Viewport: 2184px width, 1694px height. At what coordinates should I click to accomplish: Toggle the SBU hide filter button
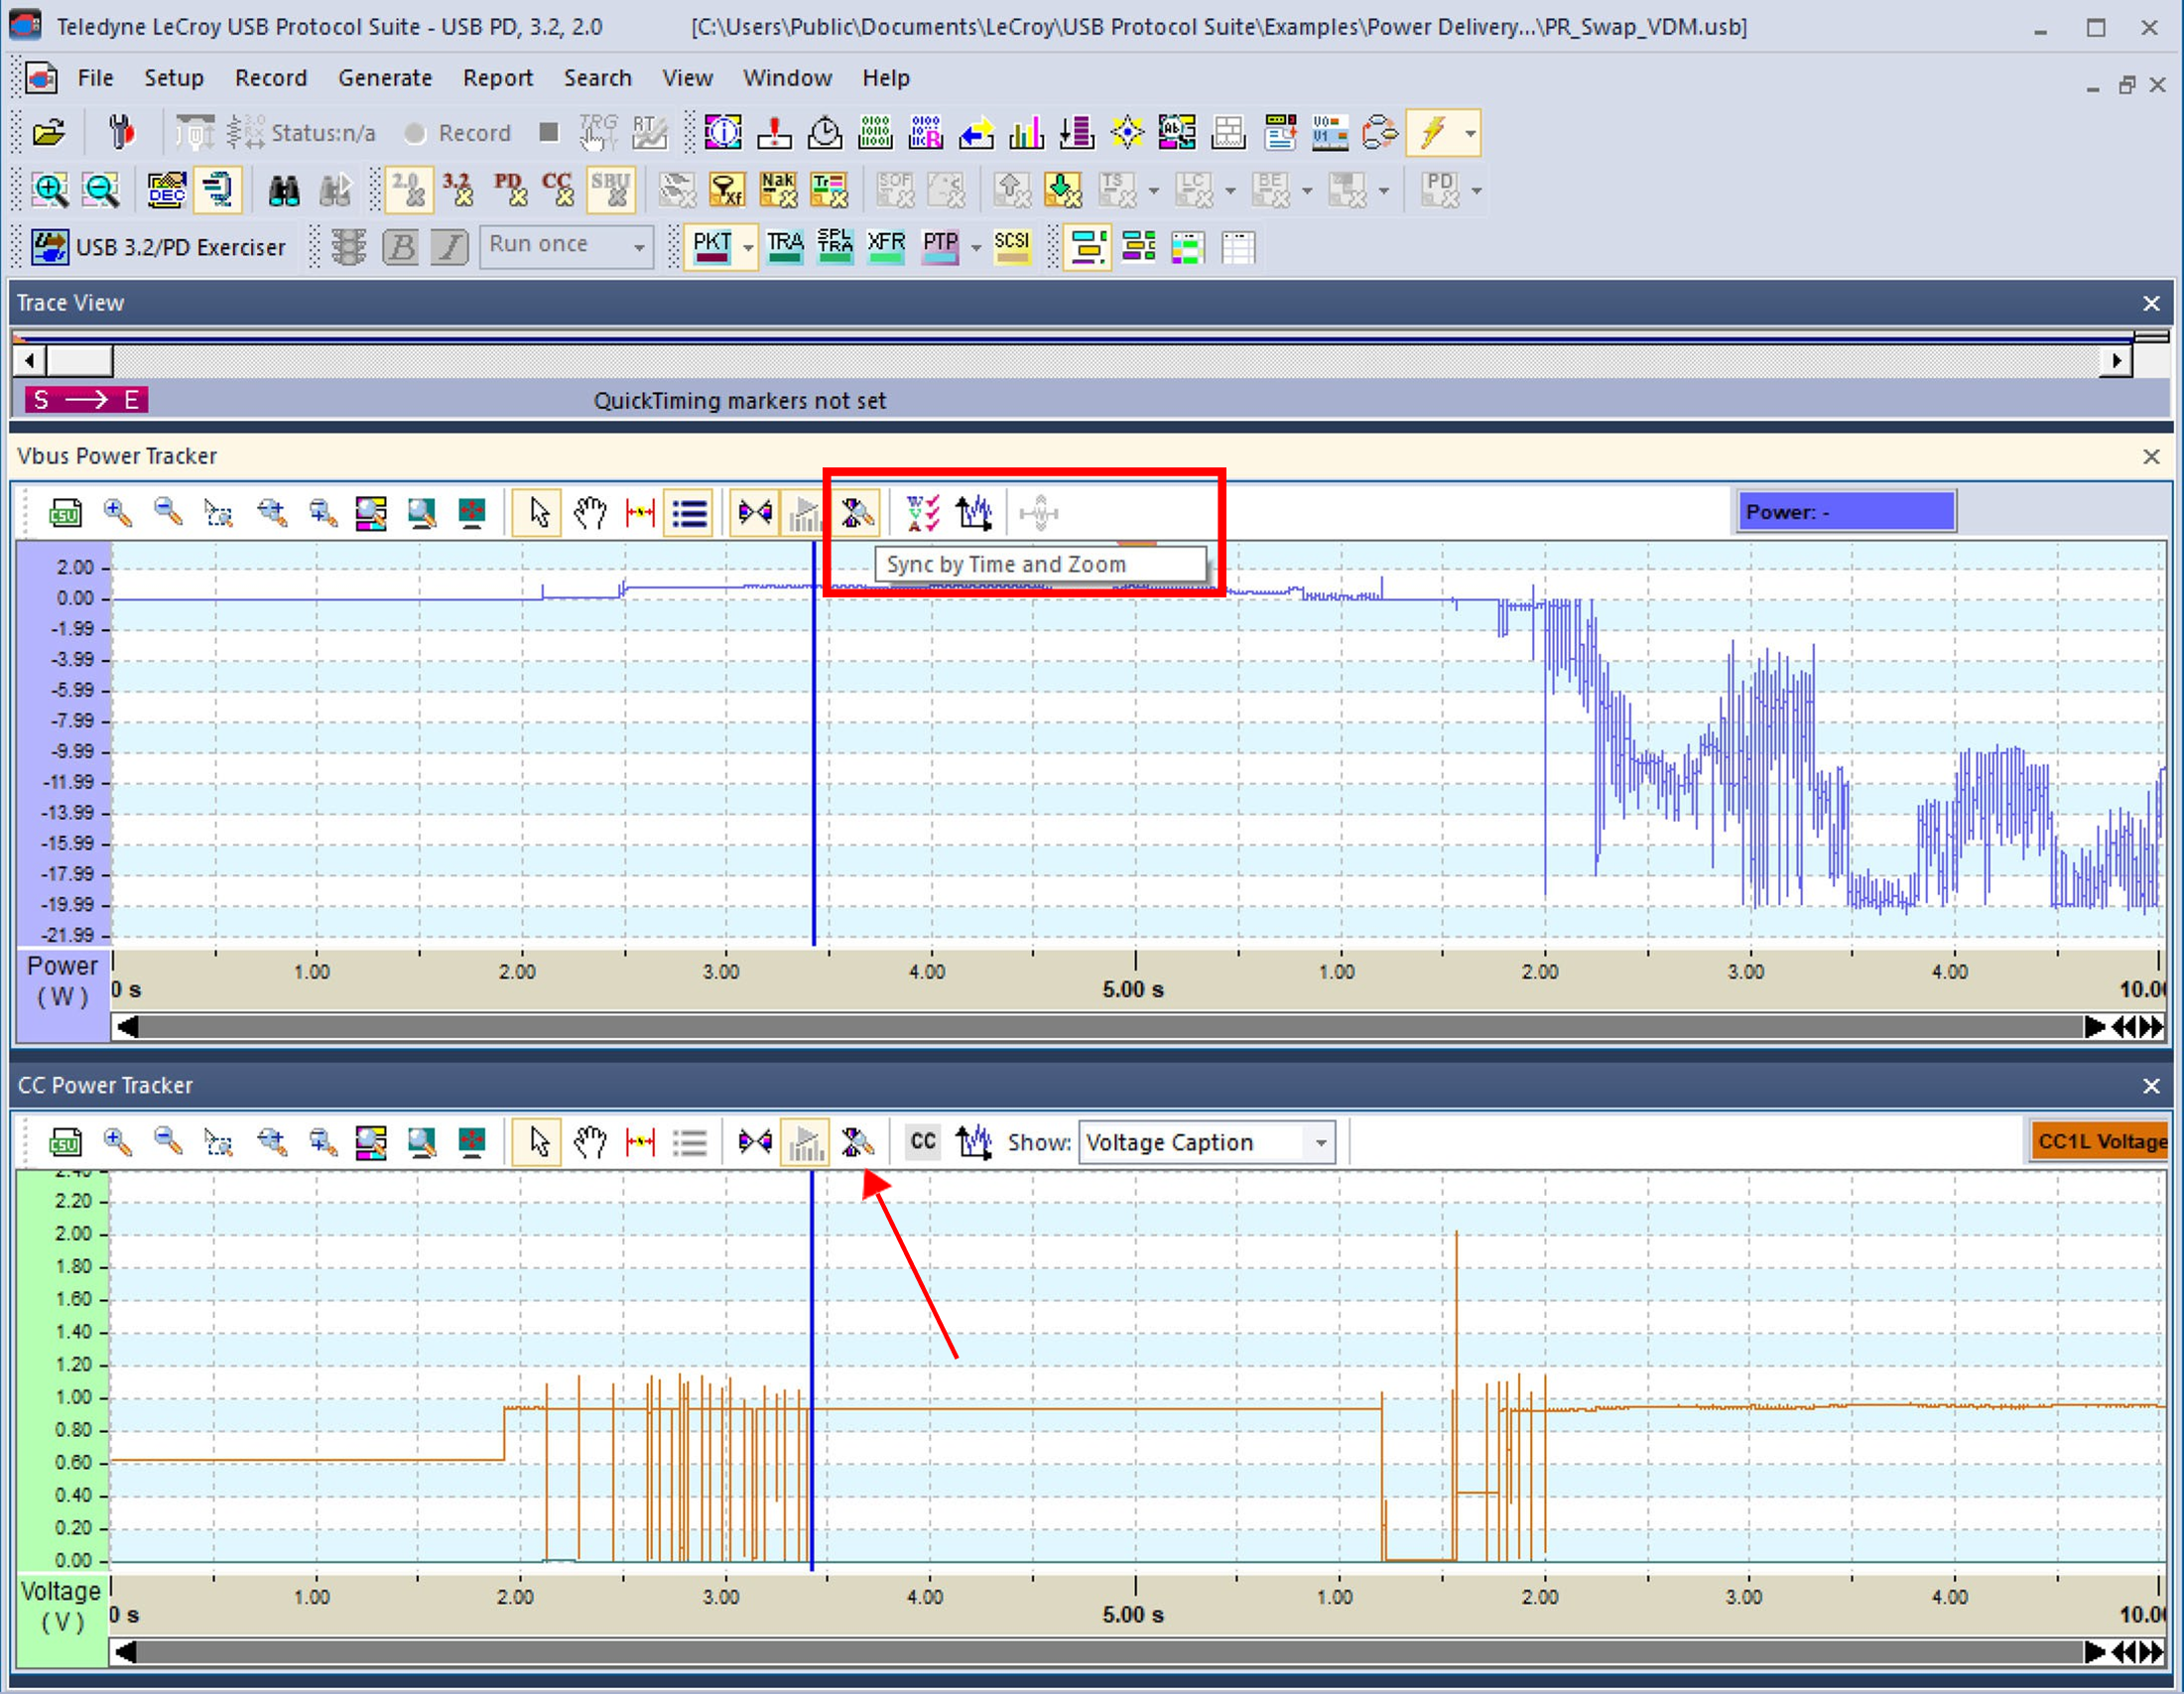click(x=610, y=189)
